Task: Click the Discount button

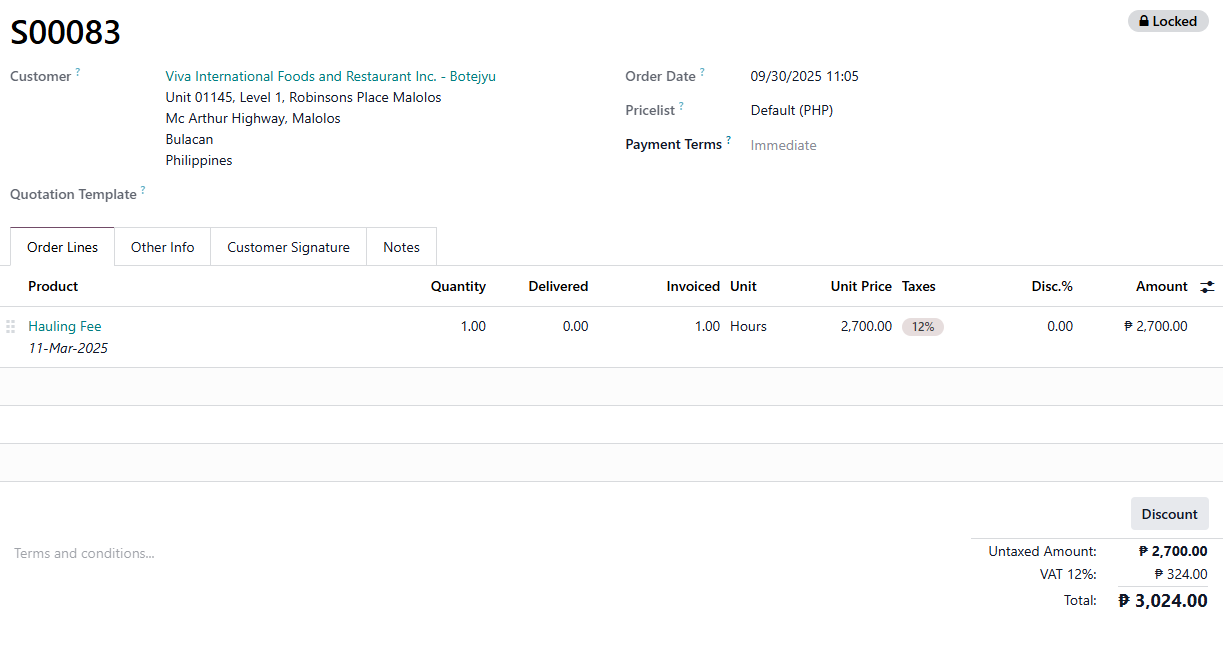Action: [x=1169, y=514]
